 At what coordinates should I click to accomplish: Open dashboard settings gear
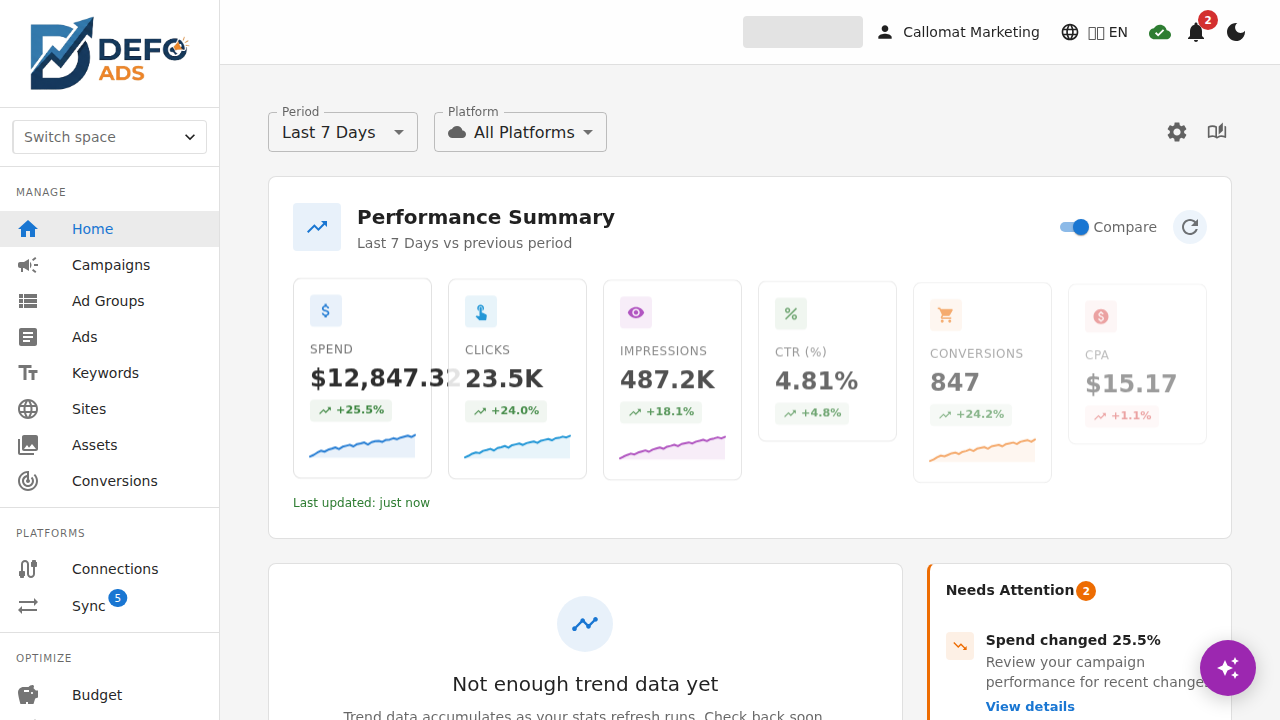pos(1177,132)
